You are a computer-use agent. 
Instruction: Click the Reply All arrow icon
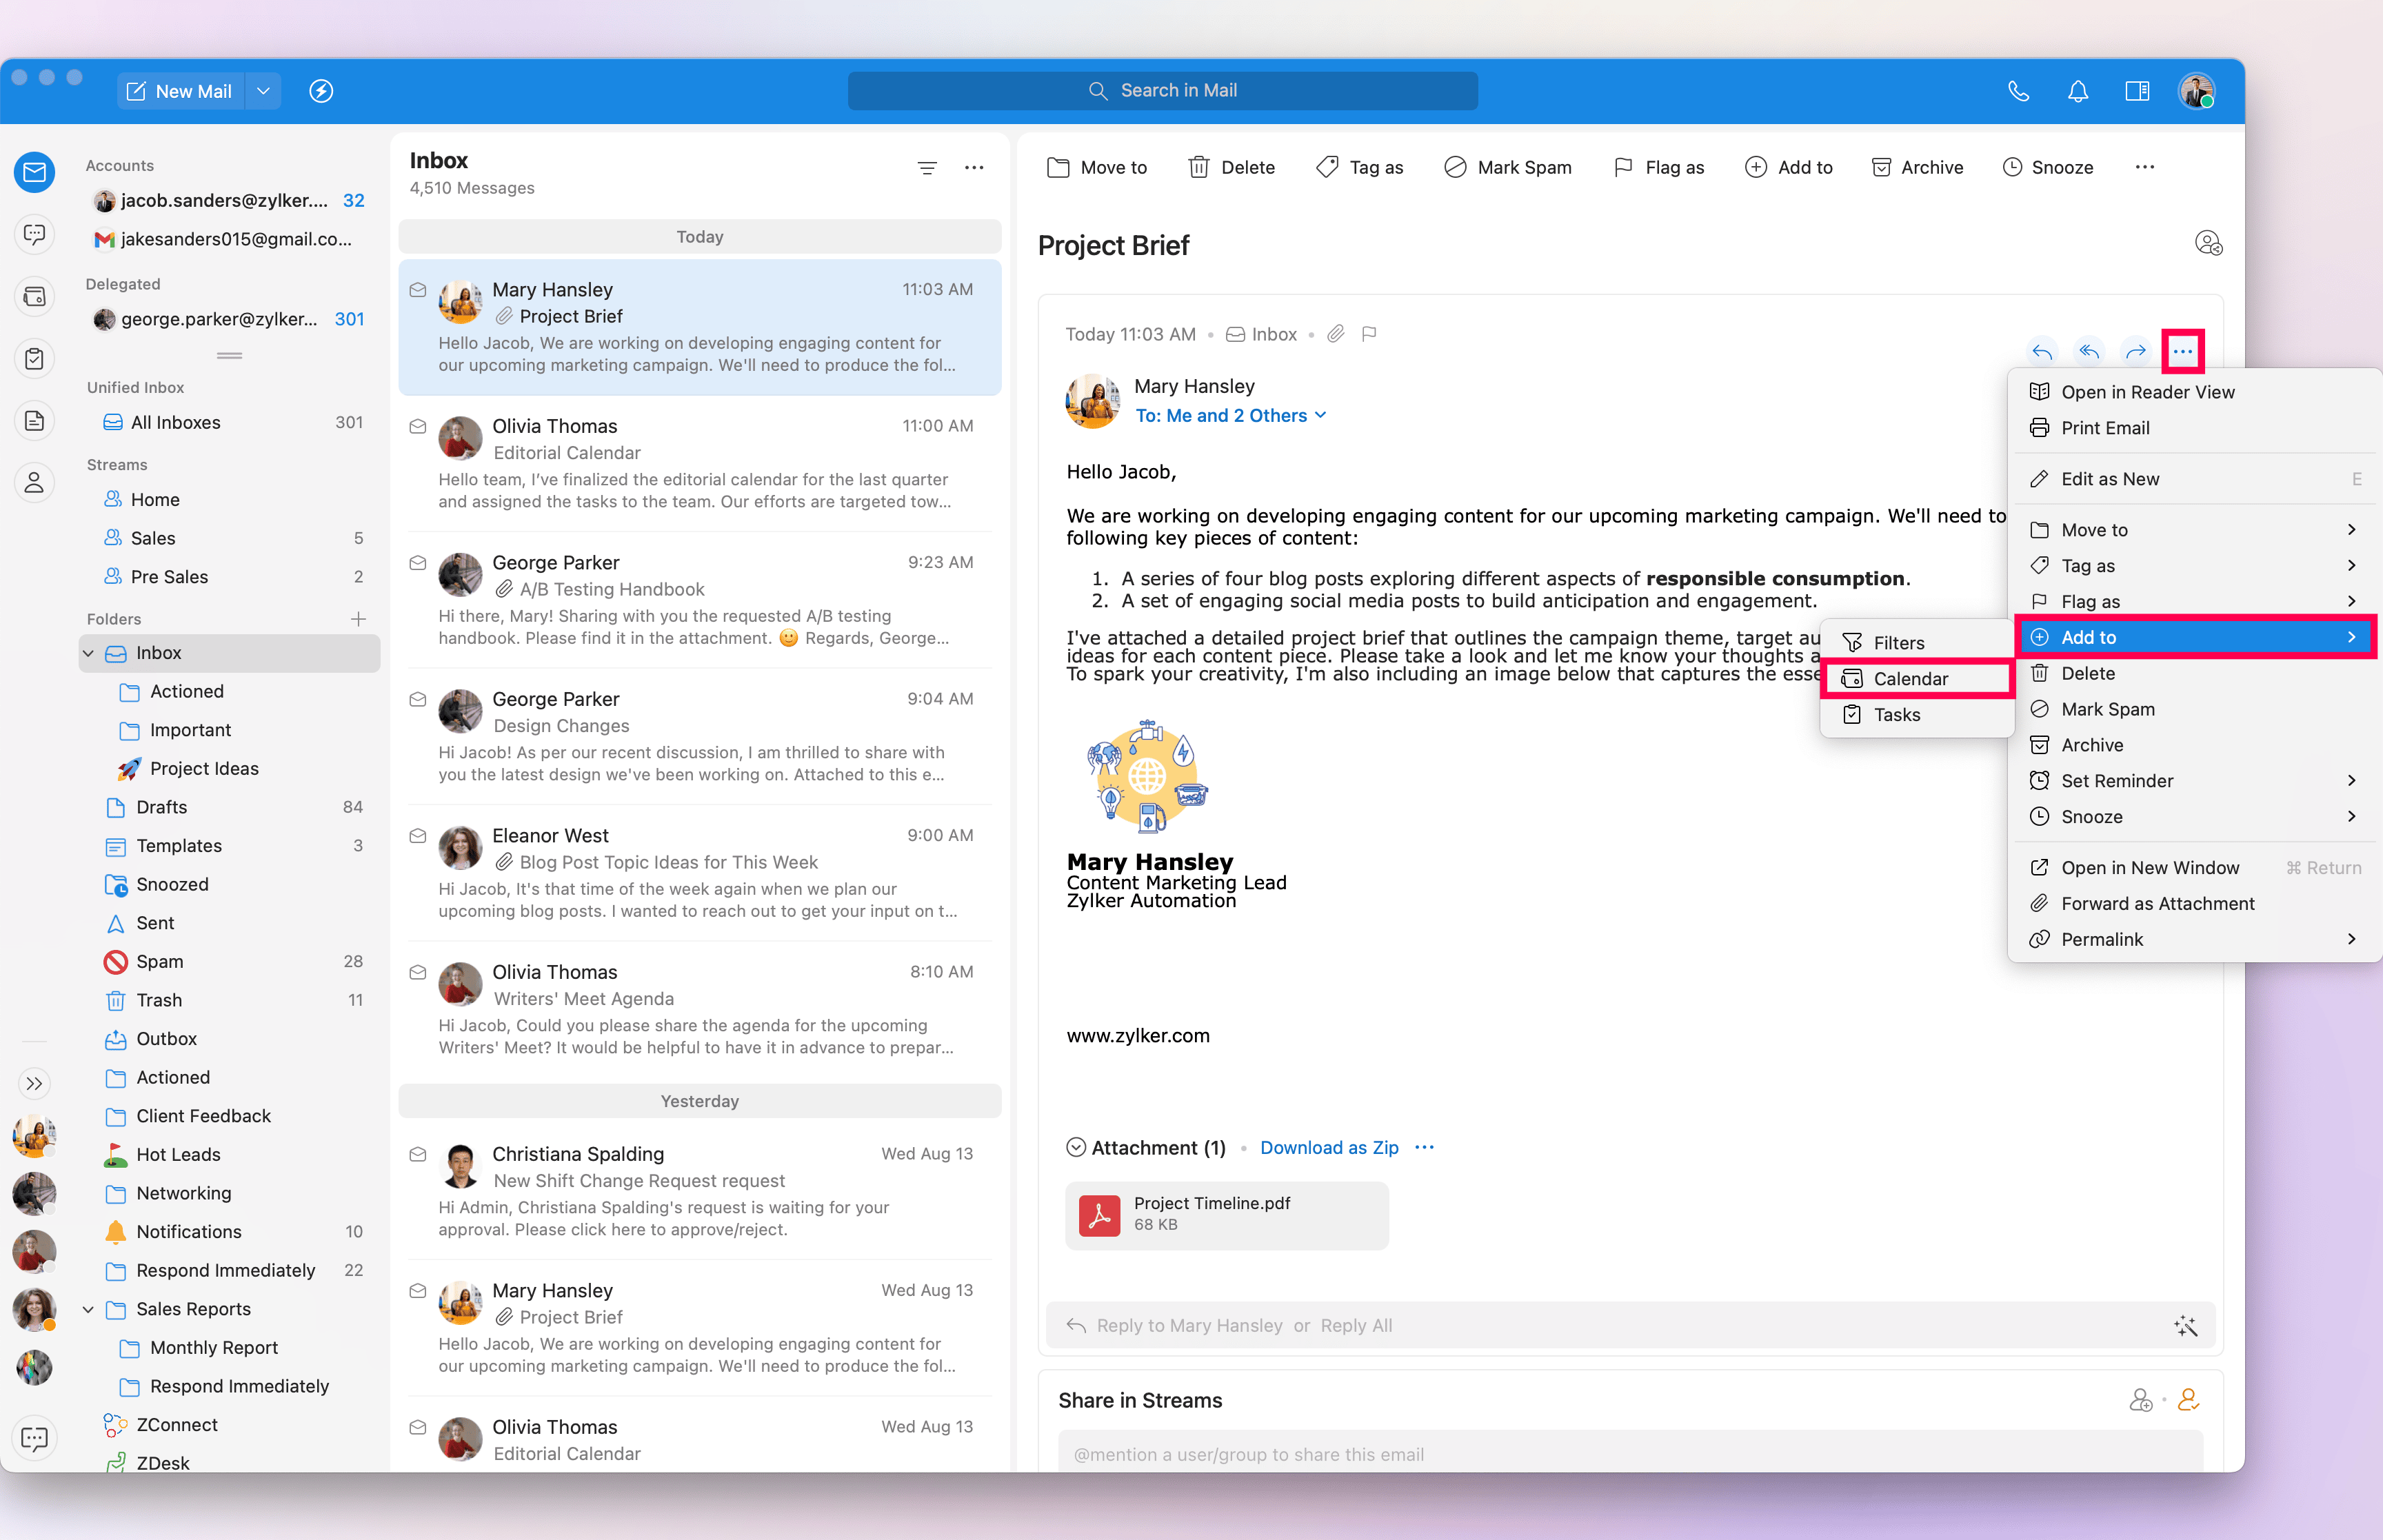point(2089,351)
